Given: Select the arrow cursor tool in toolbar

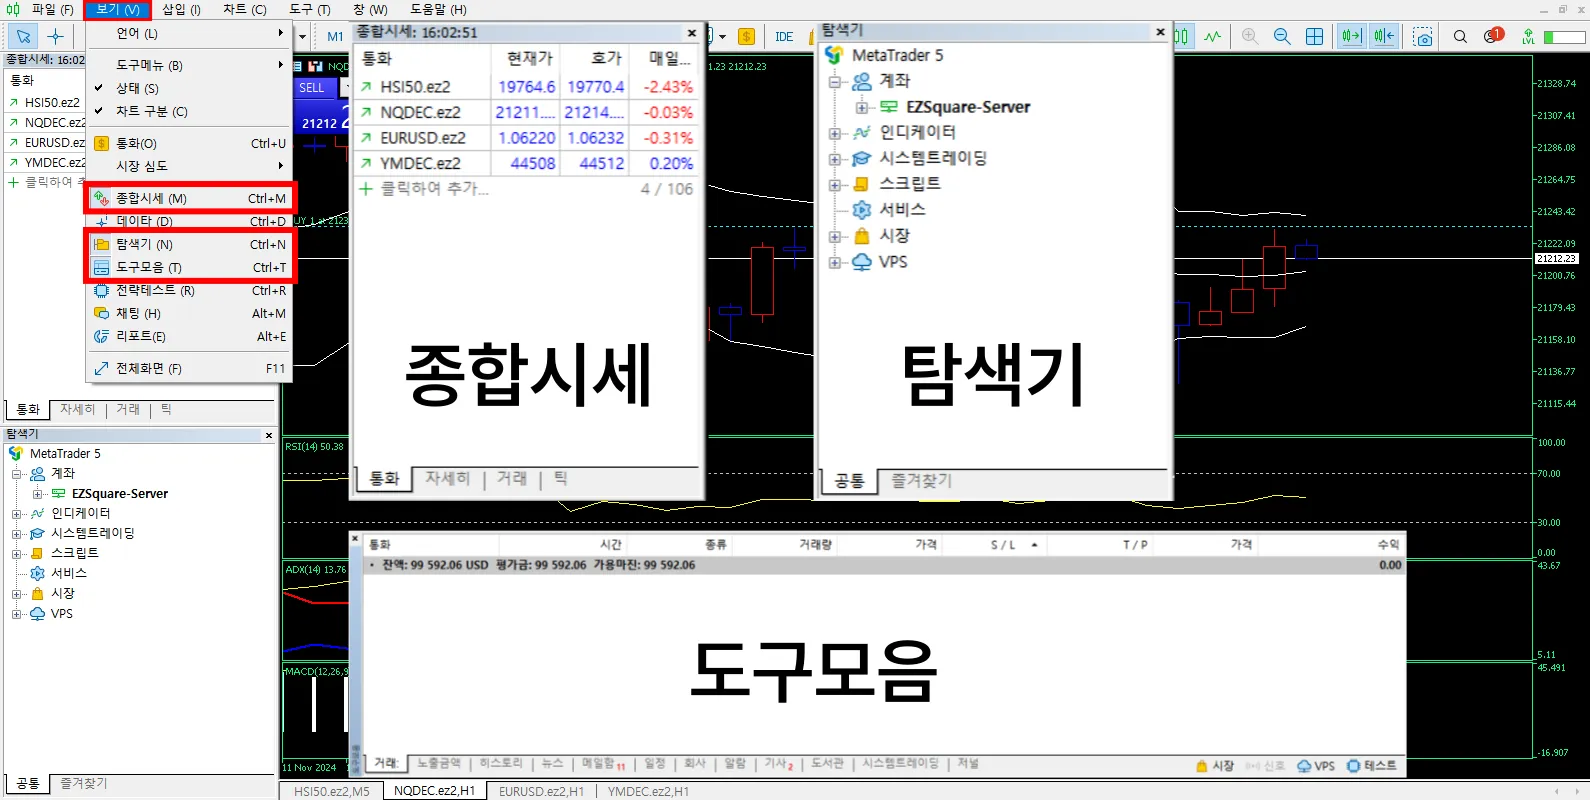Looking at the screenshot, I should (23, 36).
